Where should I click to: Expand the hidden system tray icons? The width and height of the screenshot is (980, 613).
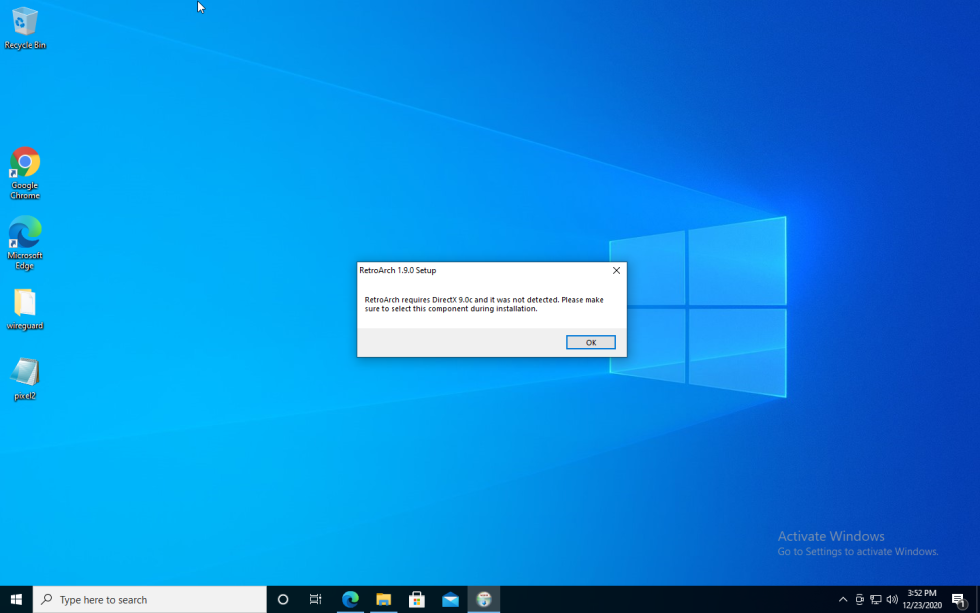click(843, 599)
